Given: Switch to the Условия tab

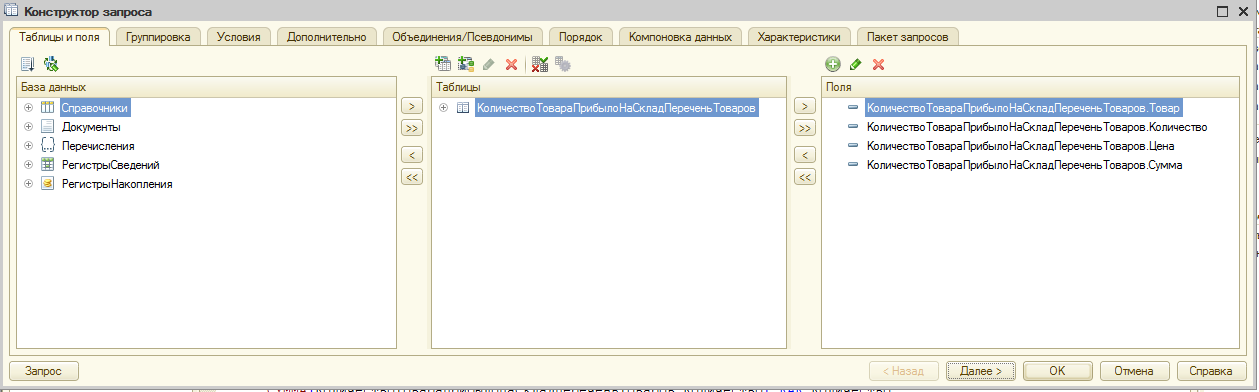Looking at the screenshot, I should tap(239, 37).
